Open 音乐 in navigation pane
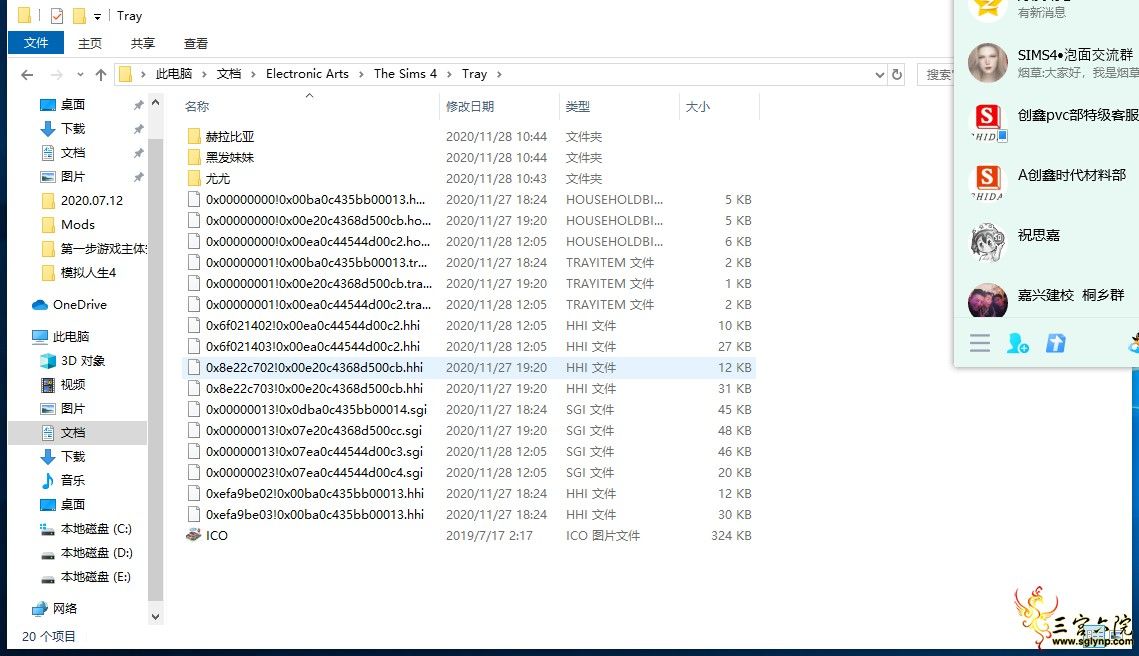The height and width of the screenshot is (656, 1139). click(73, 480)
